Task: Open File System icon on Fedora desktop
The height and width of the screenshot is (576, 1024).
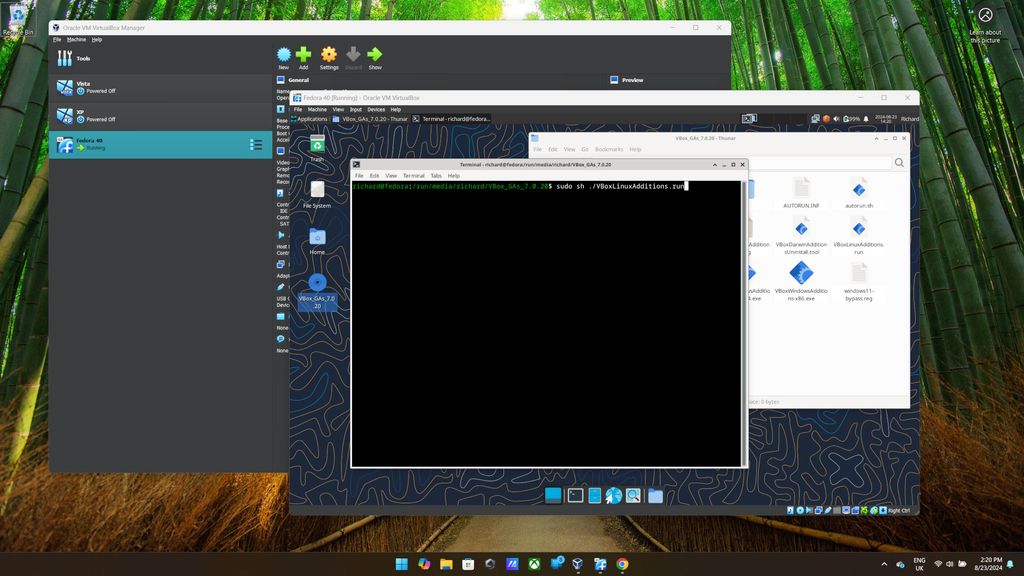Action: click(317, 195)
